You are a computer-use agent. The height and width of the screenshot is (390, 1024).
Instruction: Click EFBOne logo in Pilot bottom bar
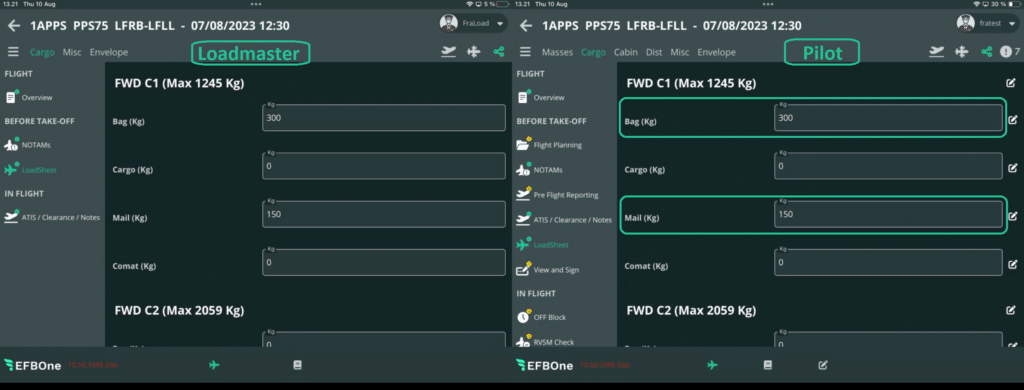pos(545,365)
